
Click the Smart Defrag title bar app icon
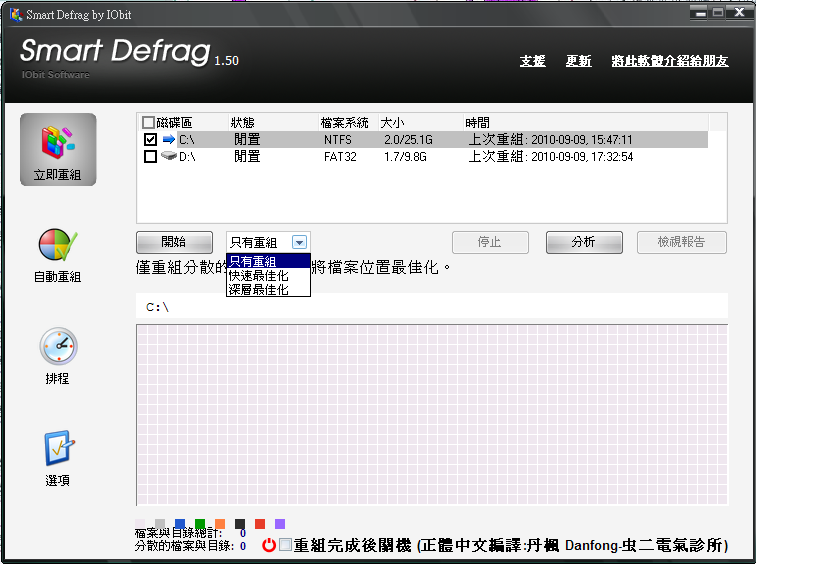click(x=16, y=14)
